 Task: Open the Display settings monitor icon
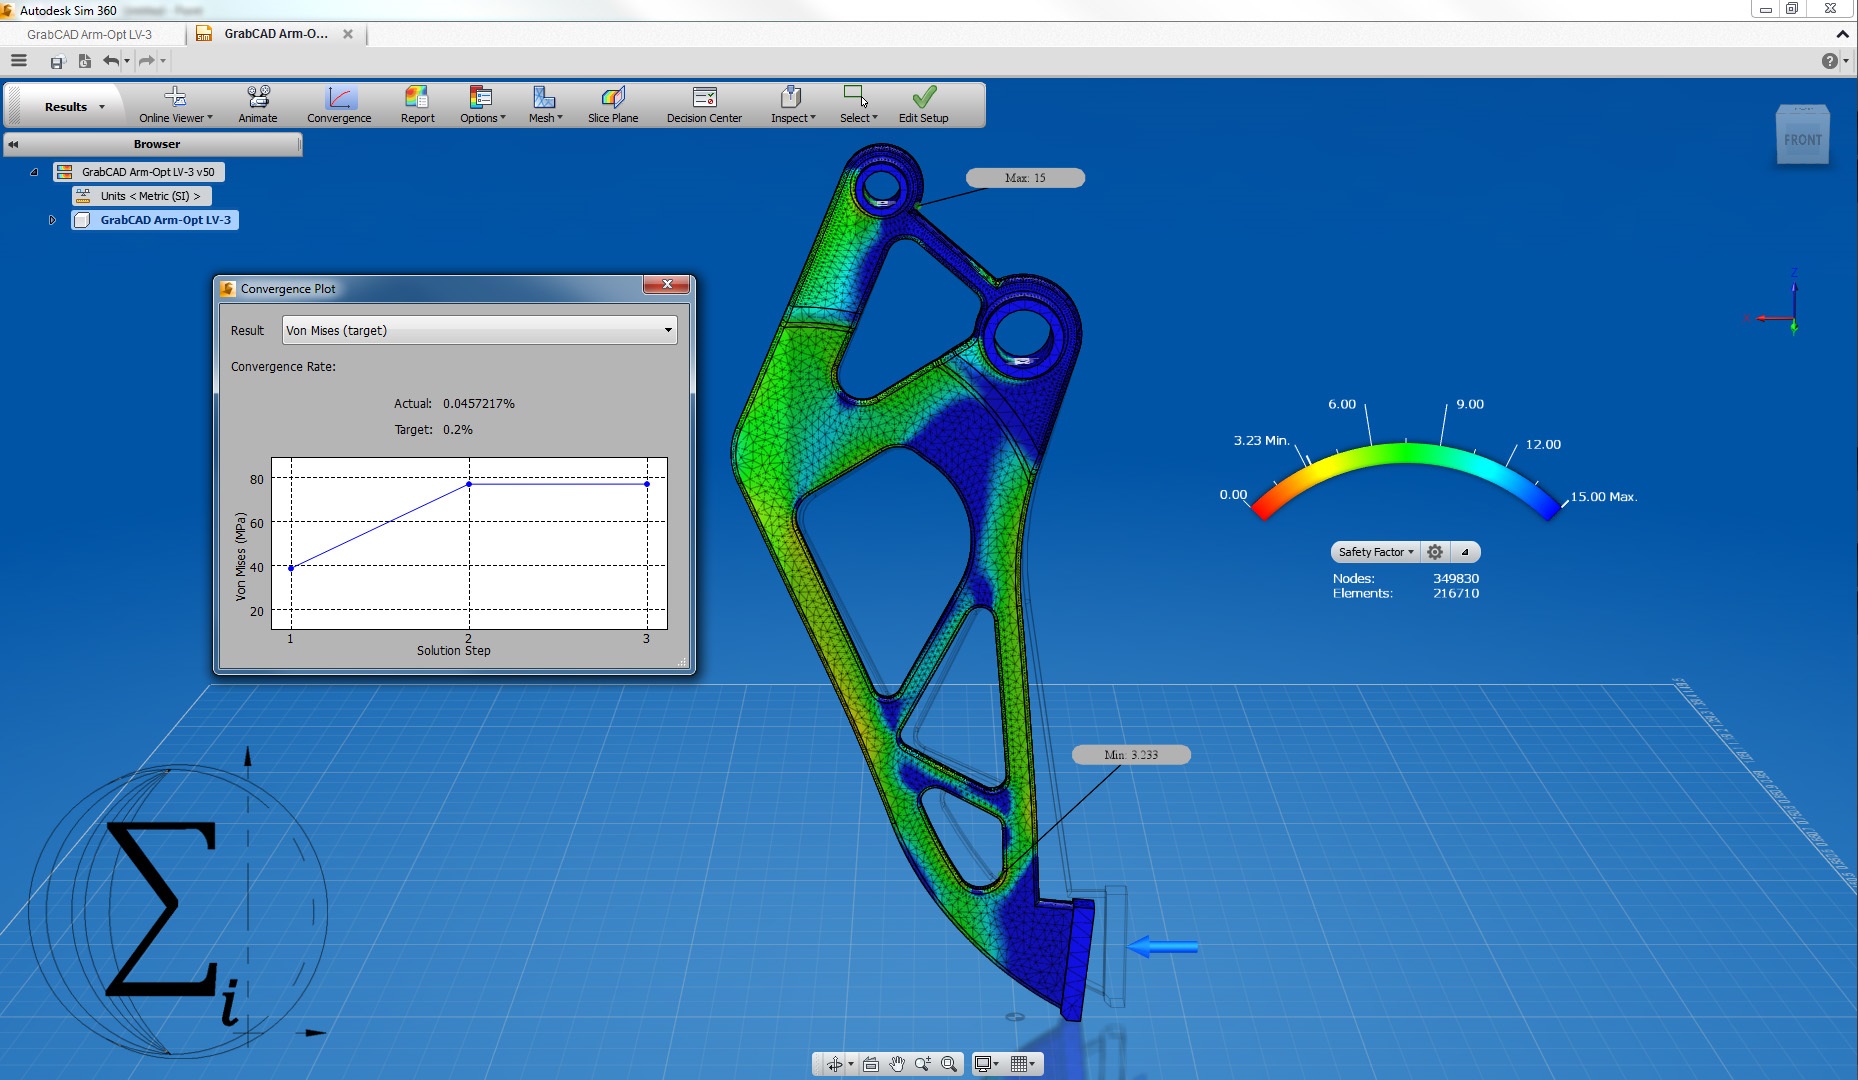click(984, 1064)
